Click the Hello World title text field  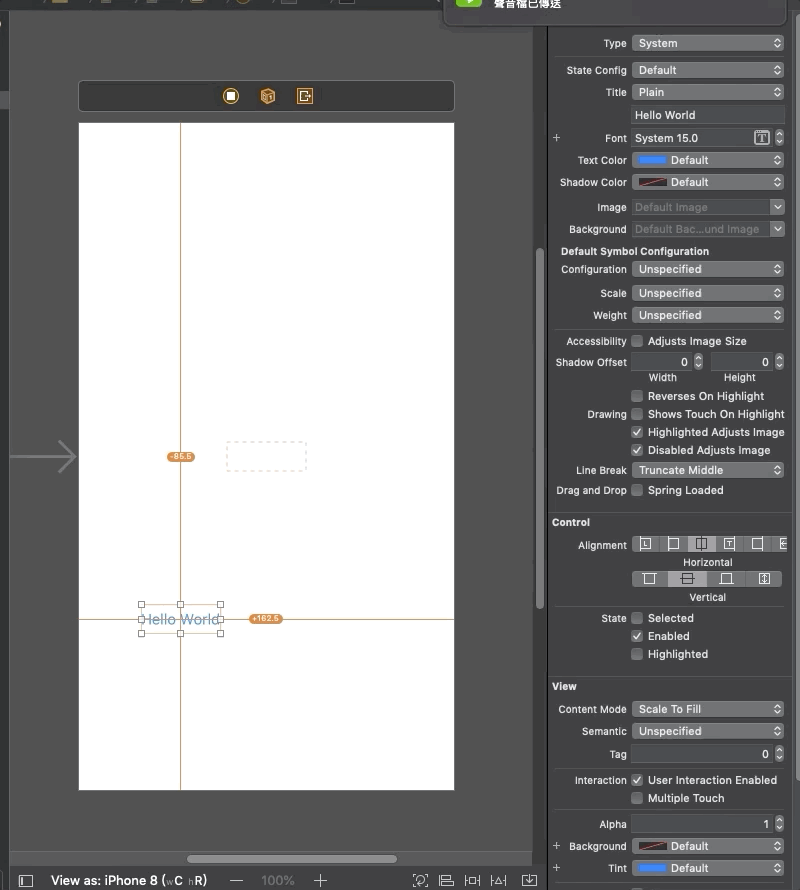pyautogui.click(x=708, y=115)
